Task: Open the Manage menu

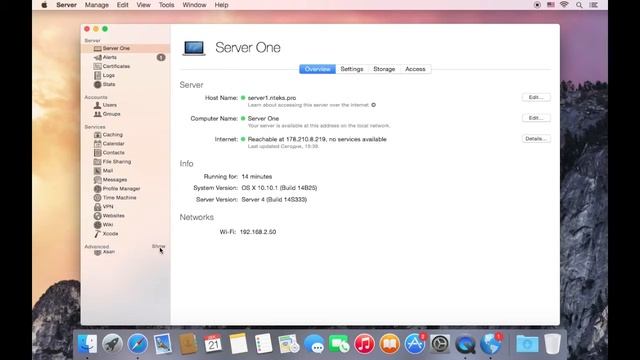Action: (97, 5)
